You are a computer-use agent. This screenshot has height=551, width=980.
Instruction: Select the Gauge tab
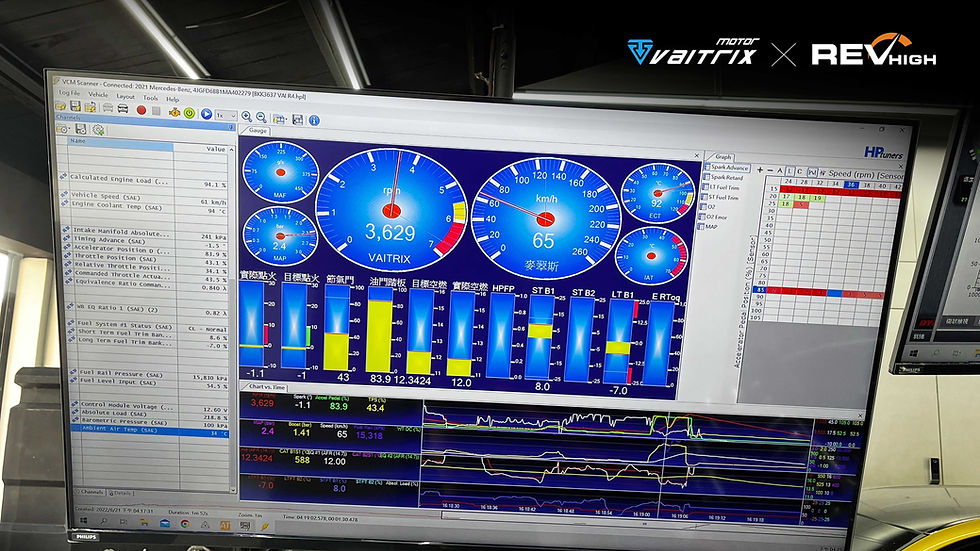258,131
